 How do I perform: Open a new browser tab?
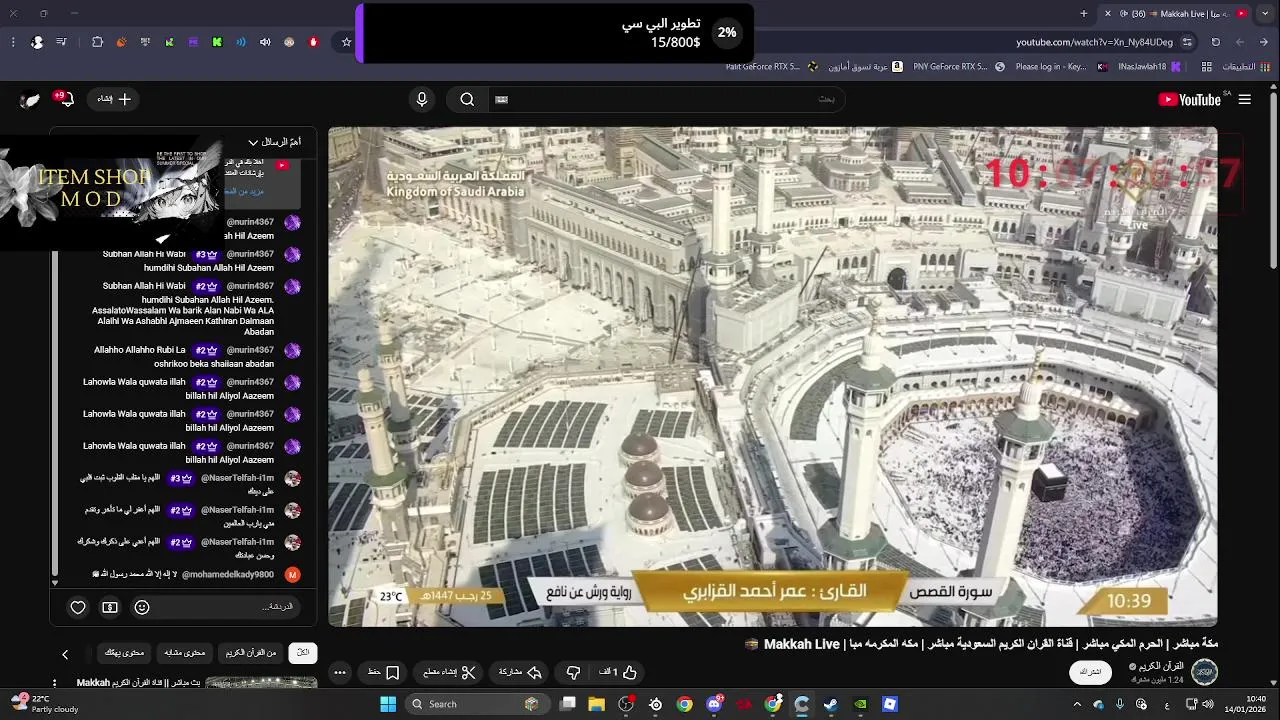point(1084,13)
